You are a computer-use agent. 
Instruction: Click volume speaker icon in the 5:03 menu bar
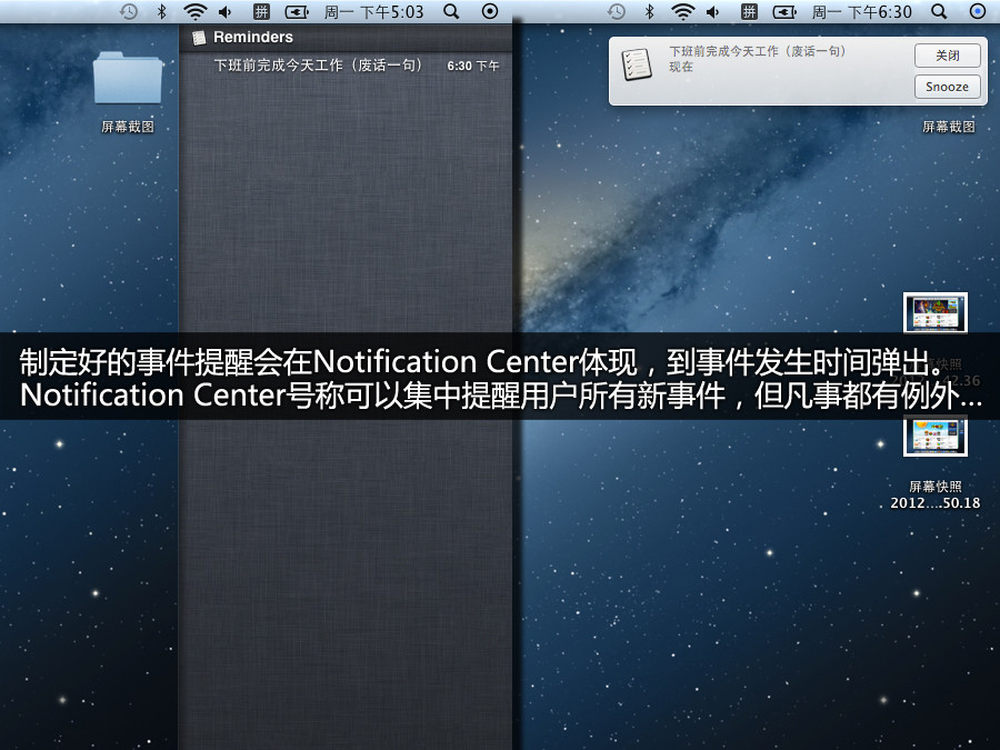(225, 11)
